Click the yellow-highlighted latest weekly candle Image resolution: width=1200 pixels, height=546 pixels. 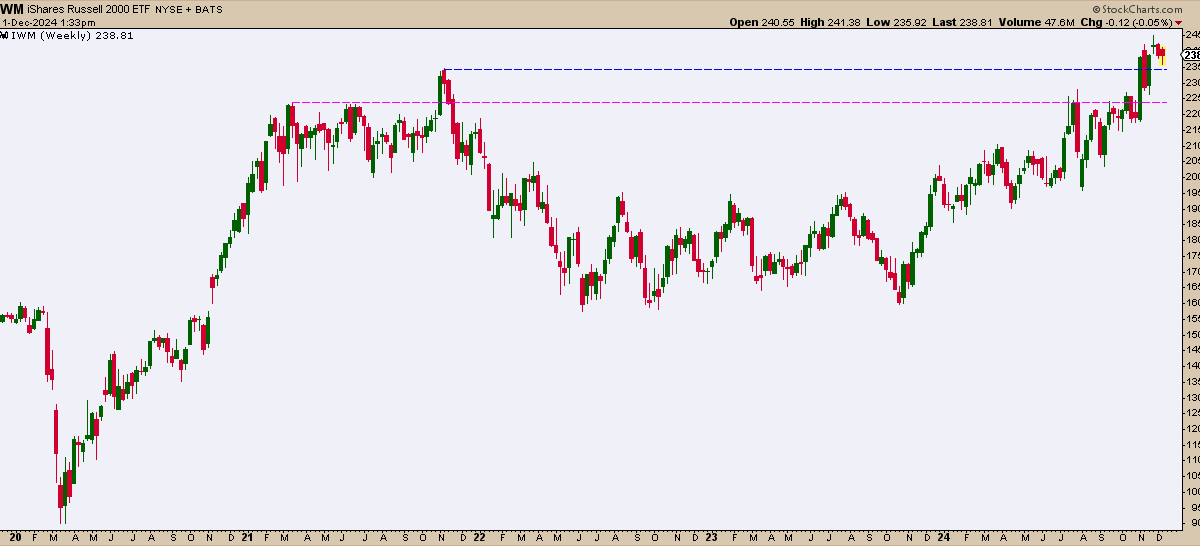point(1162,55)
